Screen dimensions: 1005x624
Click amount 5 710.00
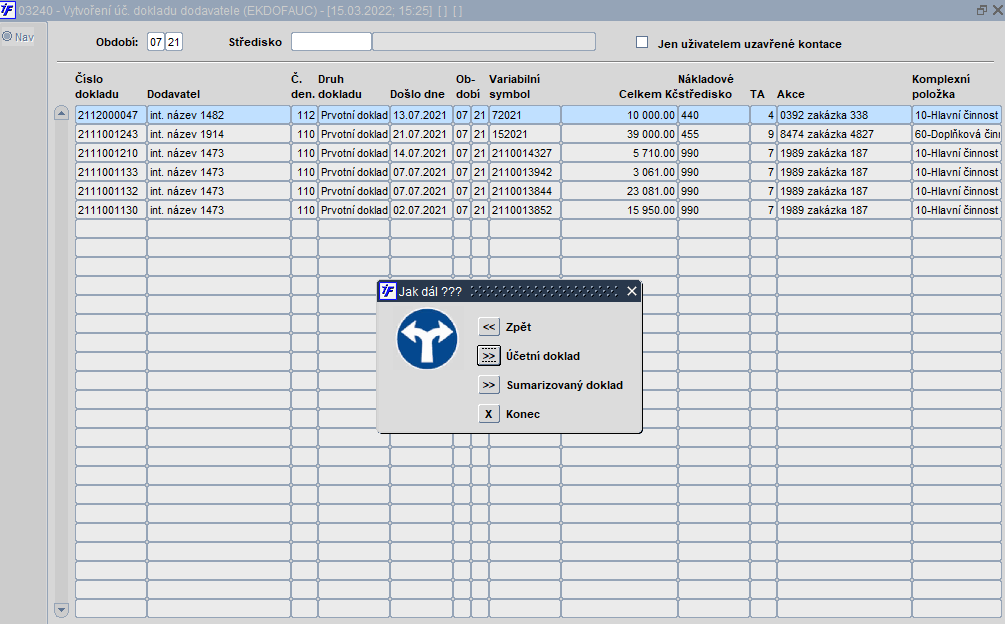[x=619, y=153]
